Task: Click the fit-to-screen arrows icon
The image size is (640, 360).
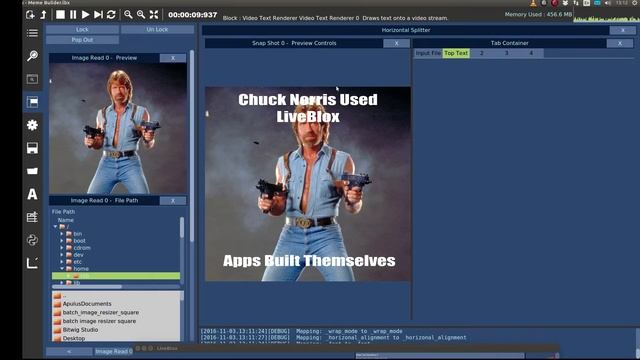Action: [x=154, y=15]
